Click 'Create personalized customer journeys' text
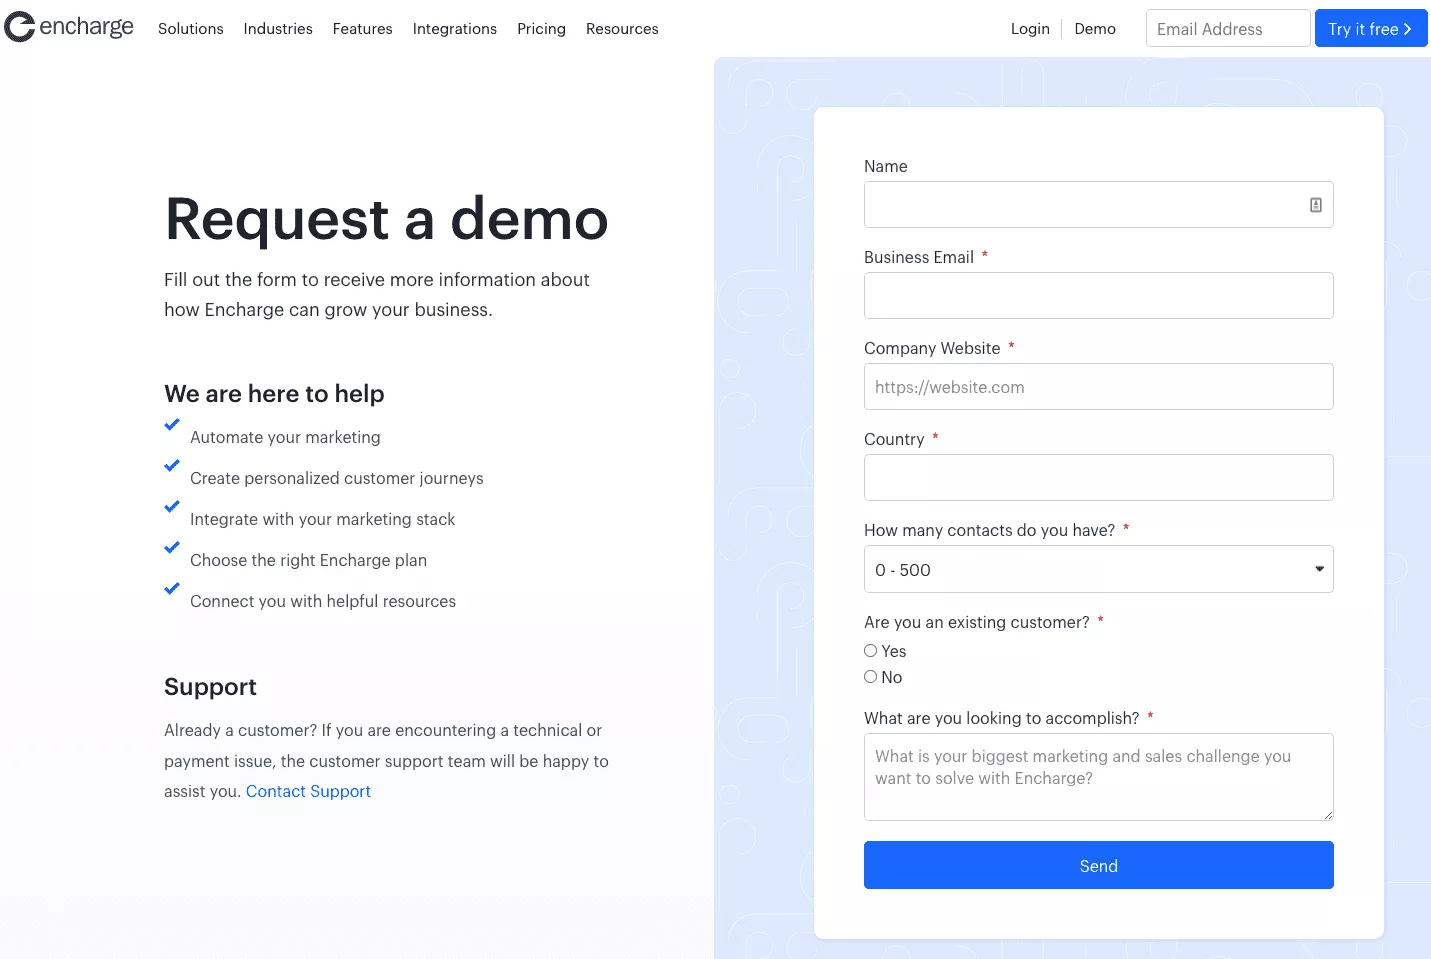This screenshot has width=1431, height=959. [x=336, y=478]
